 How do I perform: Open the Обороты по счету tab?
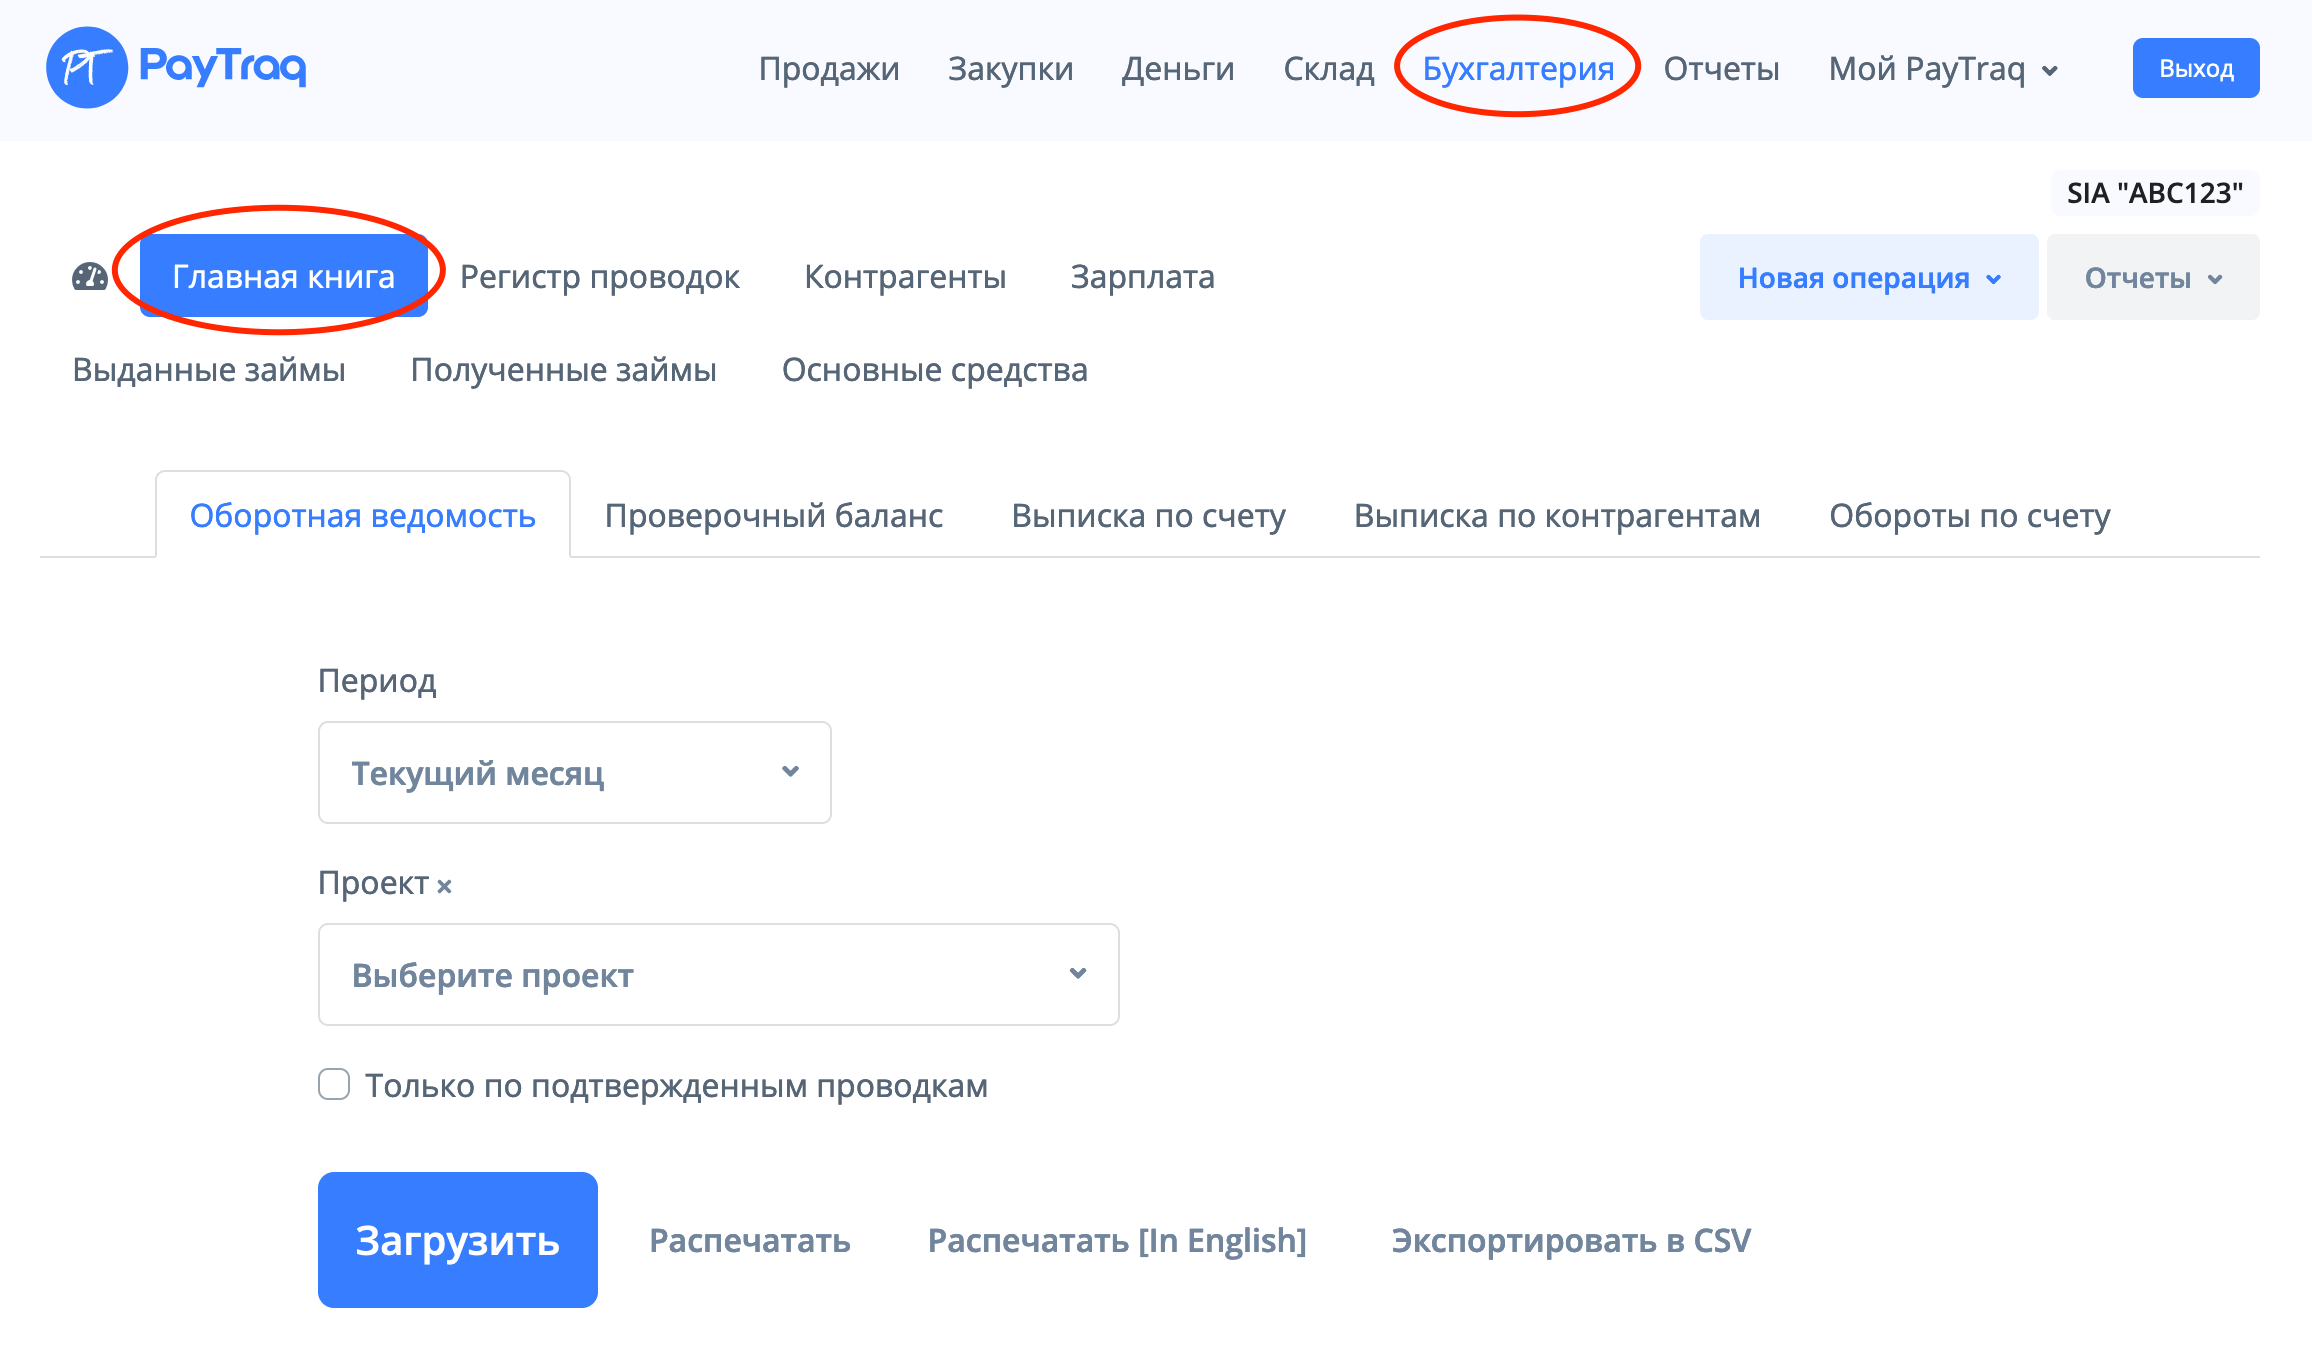(1969, 516)
